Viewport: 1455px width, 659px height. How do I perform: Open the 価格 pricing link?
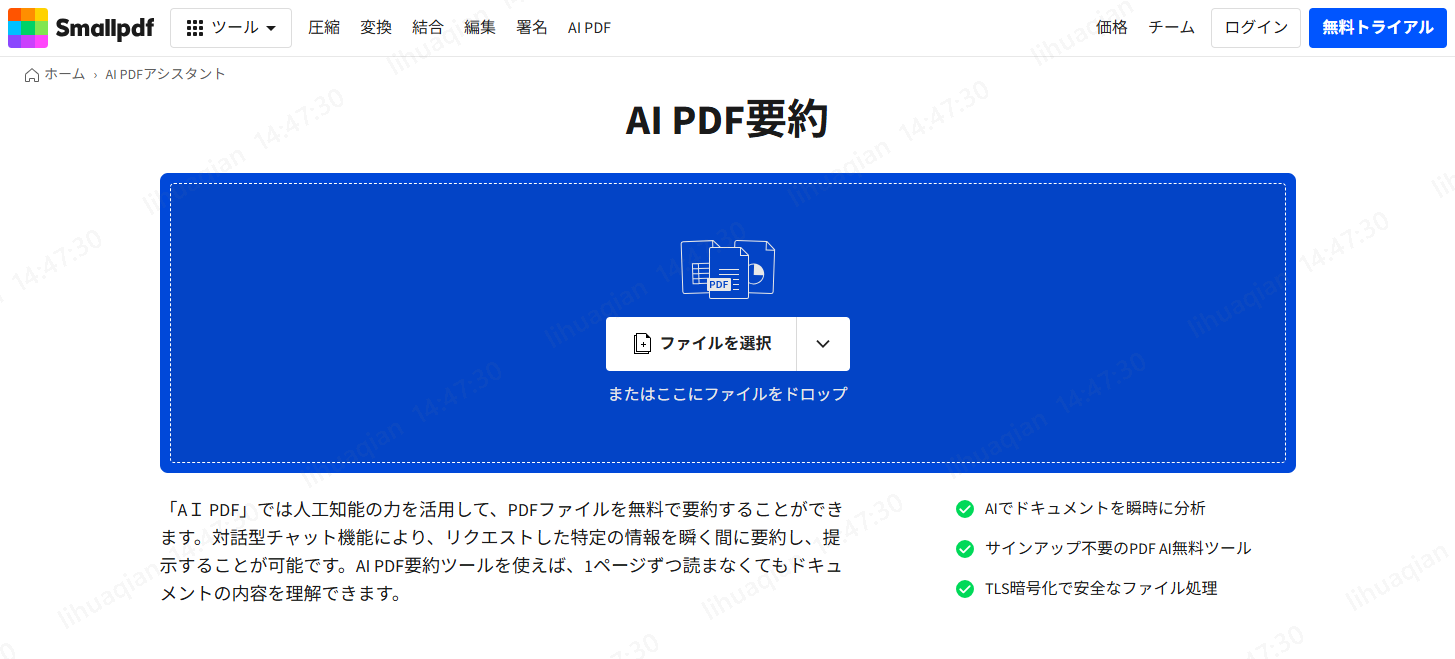tap(1112, 28)
